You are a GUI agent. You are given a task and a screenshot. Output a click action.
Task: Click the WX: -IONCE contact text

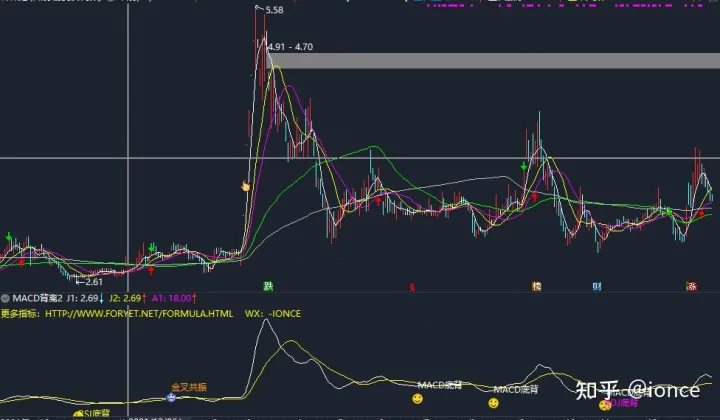tap(273, 313)
